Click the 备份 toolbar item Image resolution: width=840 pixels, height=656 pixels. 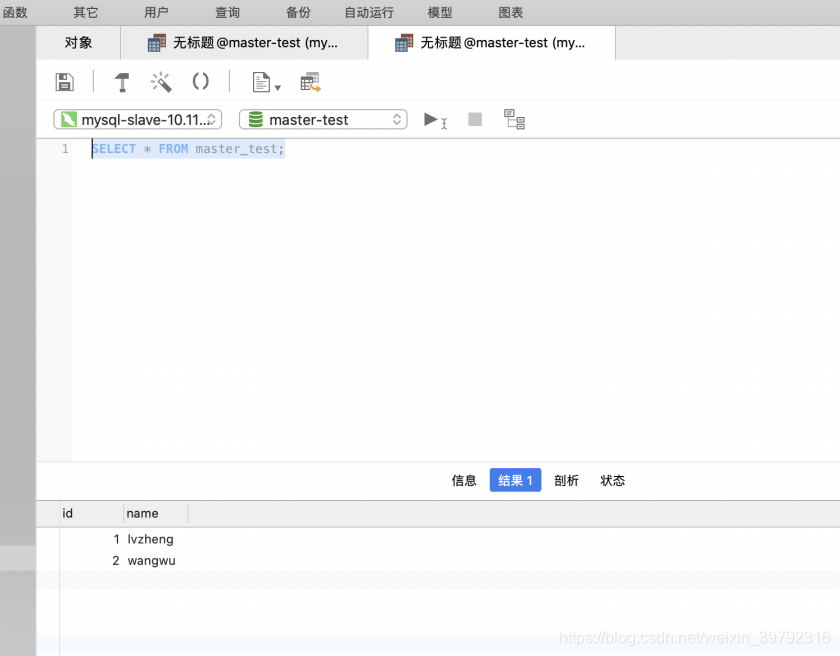click(298, 12)
